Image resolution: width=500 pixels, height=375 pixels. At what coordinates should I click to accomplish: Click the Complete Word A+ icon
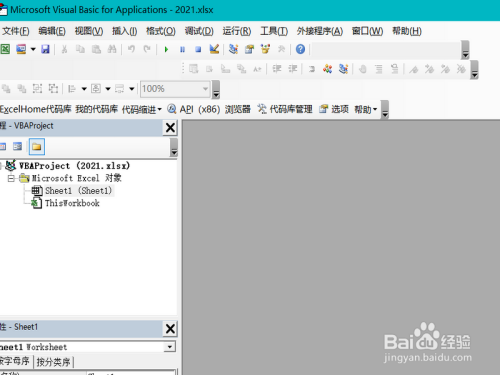257,69
